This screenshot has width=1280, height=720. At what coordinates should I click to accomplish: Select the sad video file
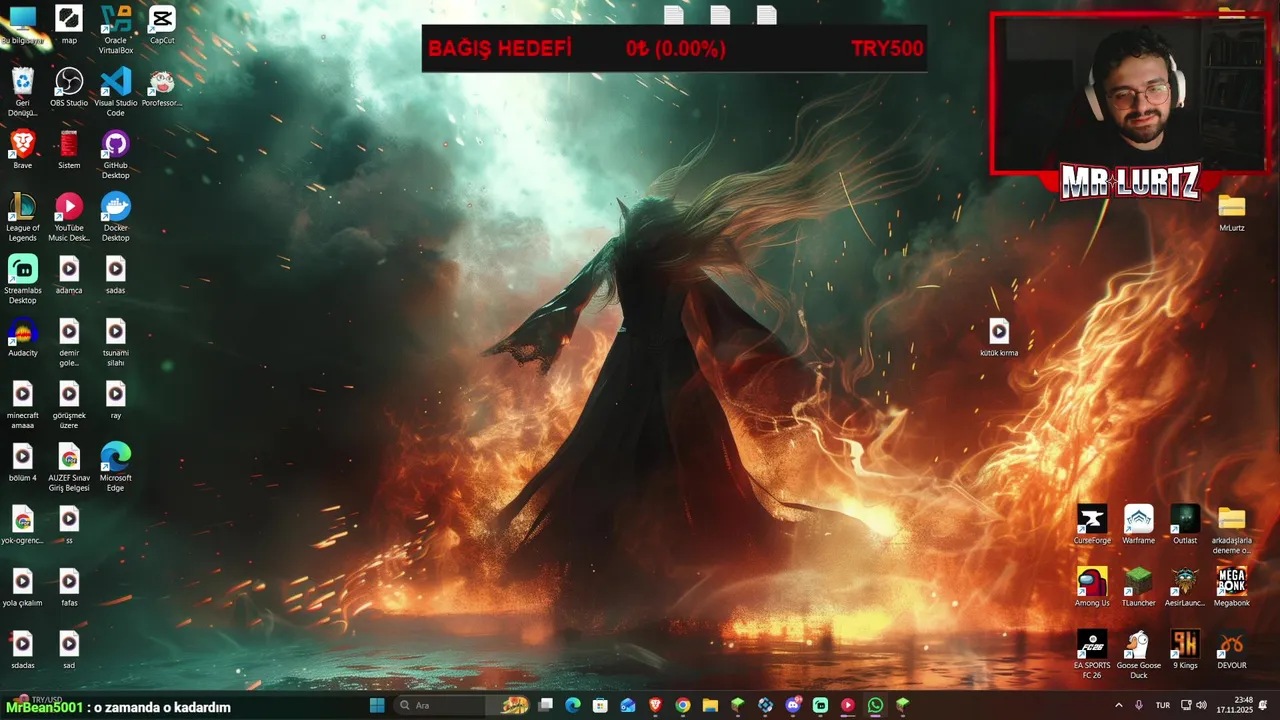point(69,649)
